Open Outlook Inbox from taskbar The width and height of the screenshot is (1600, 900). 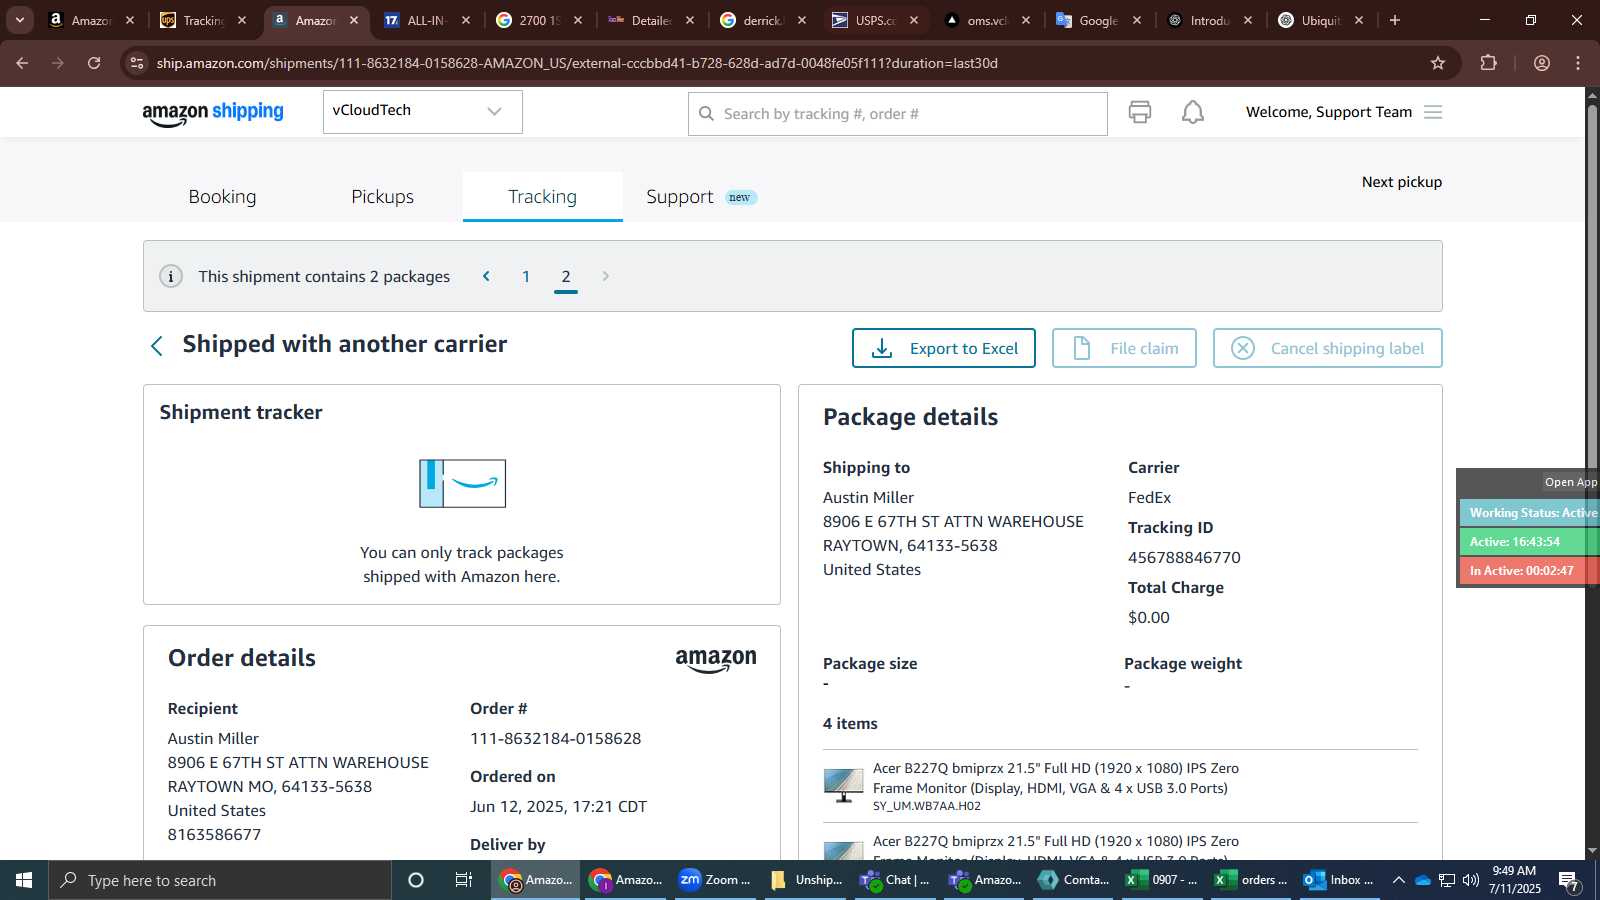(x=1340, y=880)
